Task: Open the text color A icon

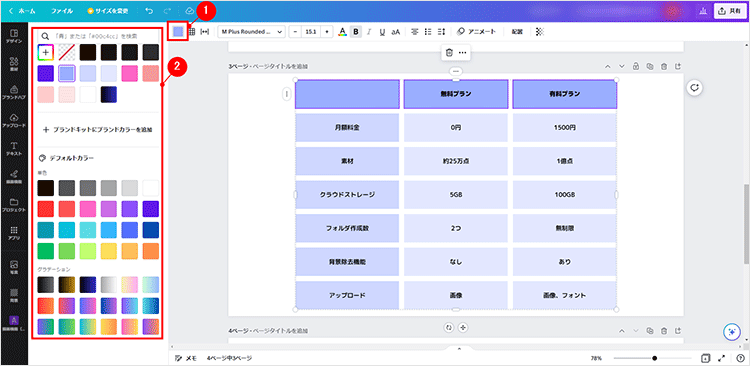Action: 342,32
